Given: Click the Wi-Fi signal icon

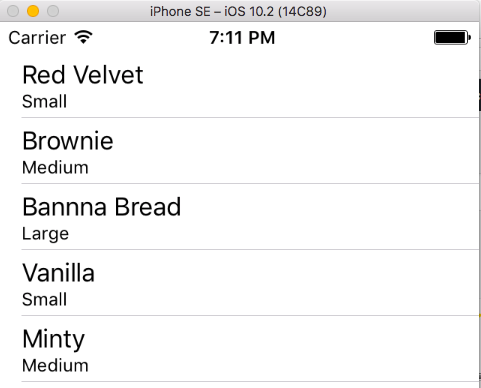Looking at the screenshot, I should tap(83, 37).
